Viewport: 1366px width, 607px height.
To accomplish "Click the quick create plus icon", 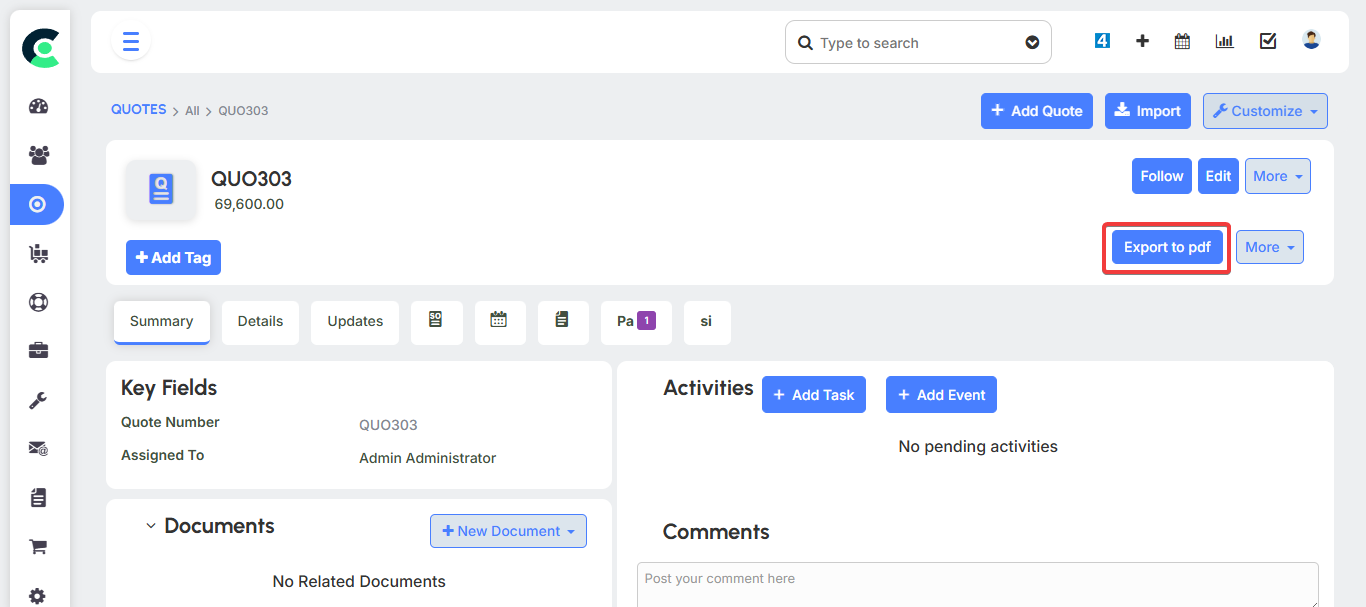I will click(1142, 42).
